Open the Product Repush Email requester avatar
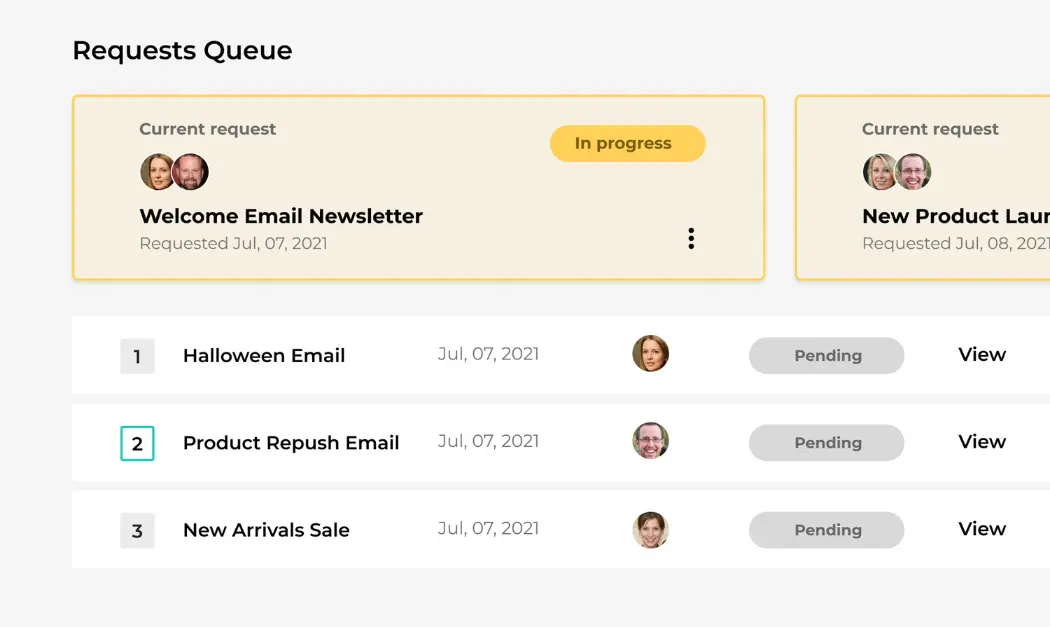This screenshot has height=627, width=1050. click(x=651, y=441)
